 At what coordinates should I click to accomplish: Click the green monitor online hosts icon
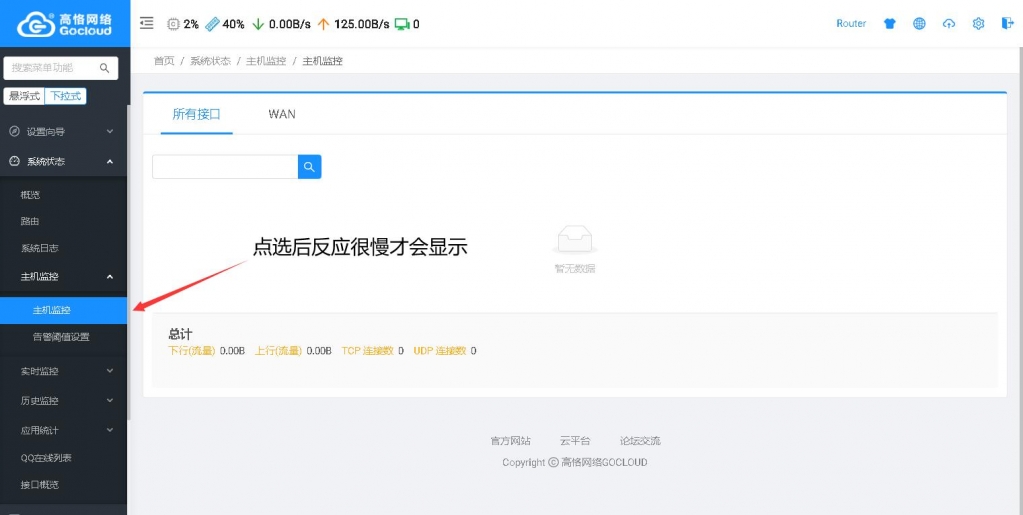click(402, 24)
